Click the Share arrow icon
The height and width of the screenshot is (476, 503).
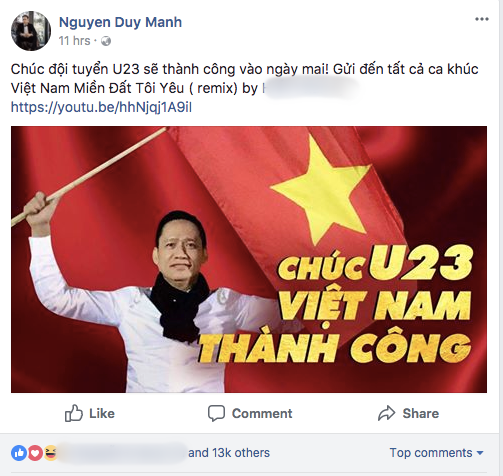(x=387, y=413)
